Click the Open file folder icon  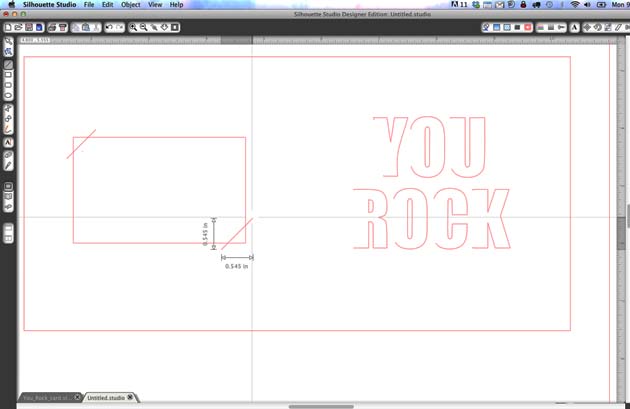pos(18,27)
